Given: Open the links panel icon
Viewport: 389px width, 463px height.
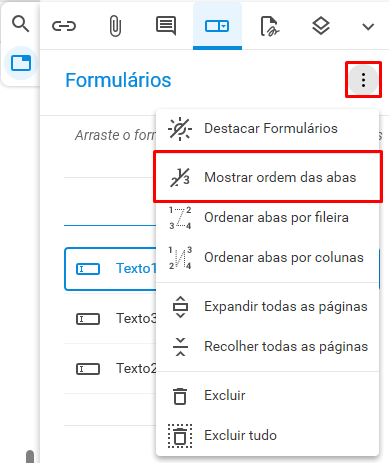Looking at the screenshot, I should pos(64,26).
